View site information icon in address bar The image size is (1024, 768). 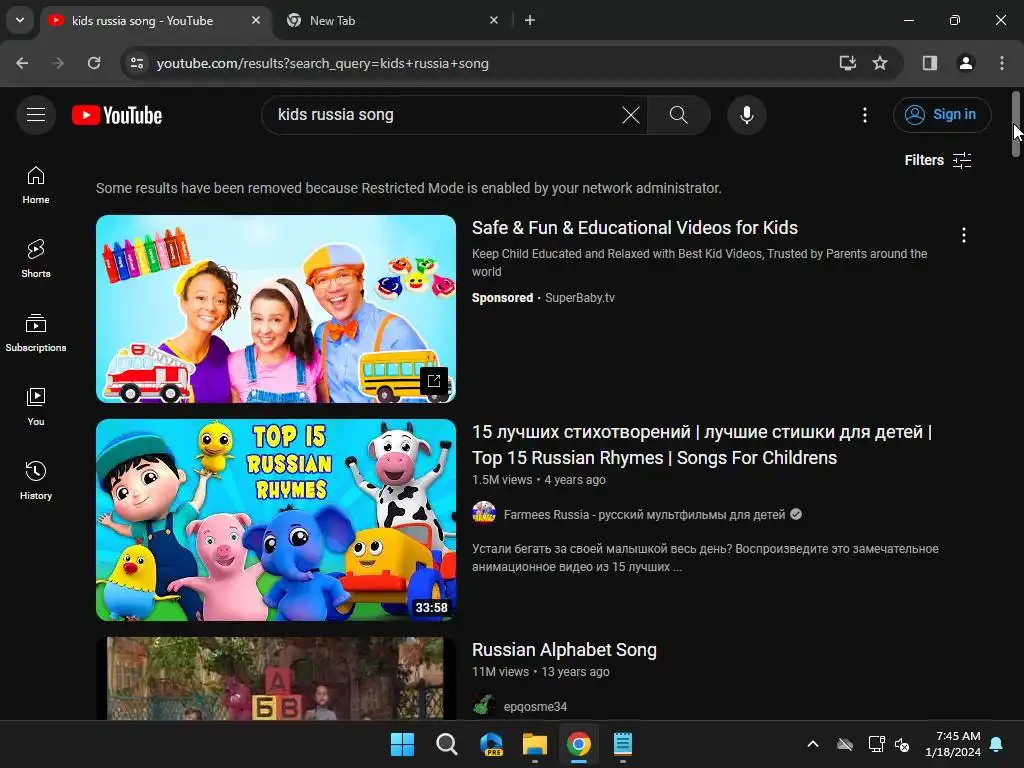(x=137, y=63)
